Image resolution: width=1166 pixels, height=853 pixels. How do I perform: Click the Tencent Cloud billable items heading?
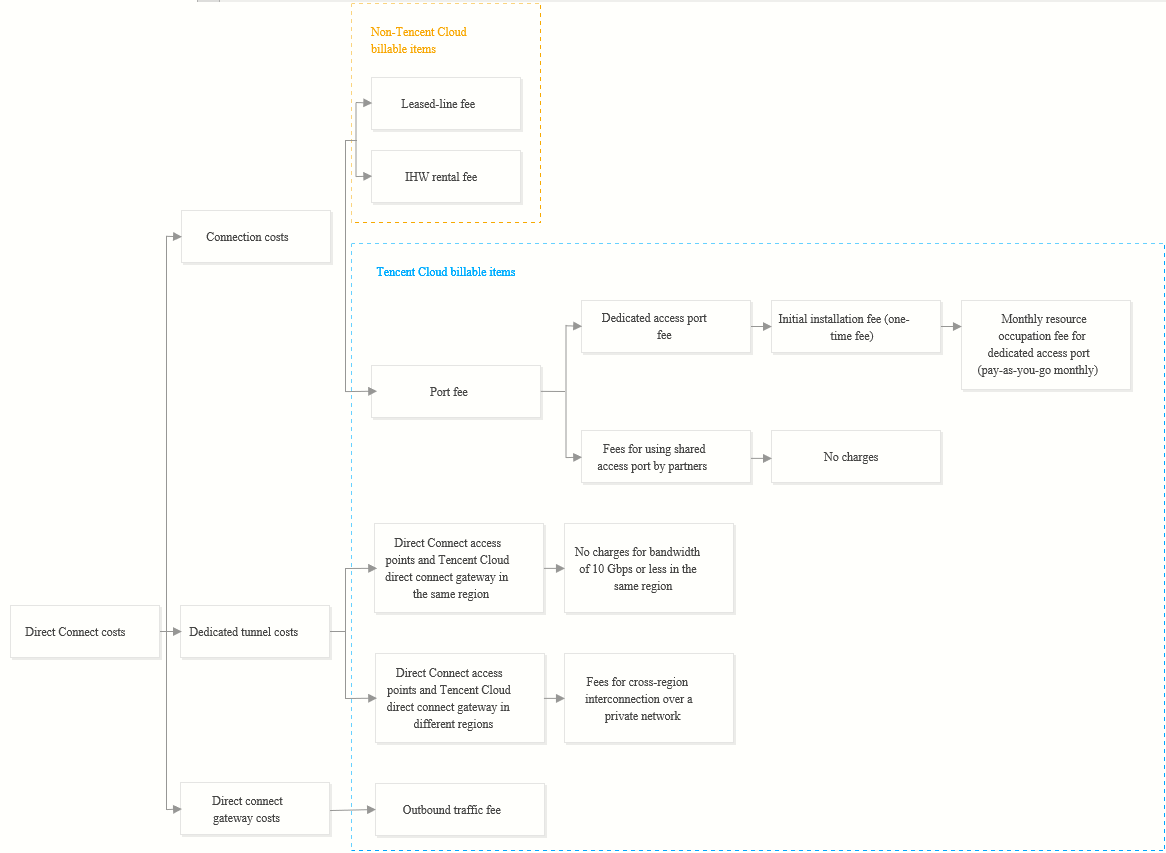(x=445, y=272)
